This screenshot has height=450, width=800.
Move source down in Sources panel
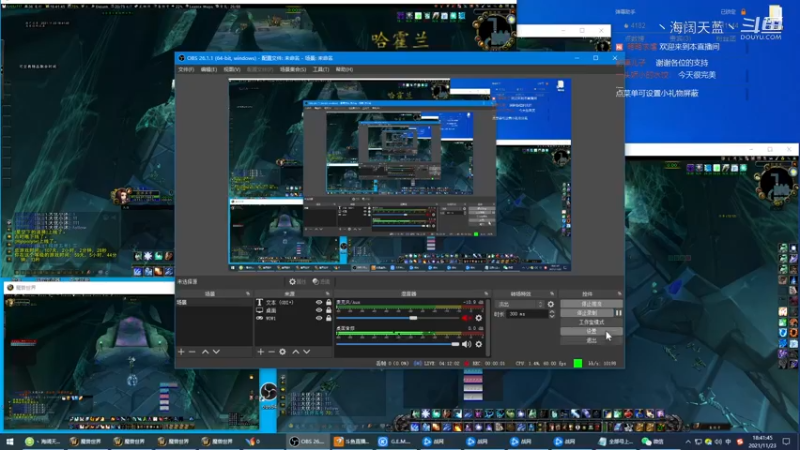click(x=307, y=352)
